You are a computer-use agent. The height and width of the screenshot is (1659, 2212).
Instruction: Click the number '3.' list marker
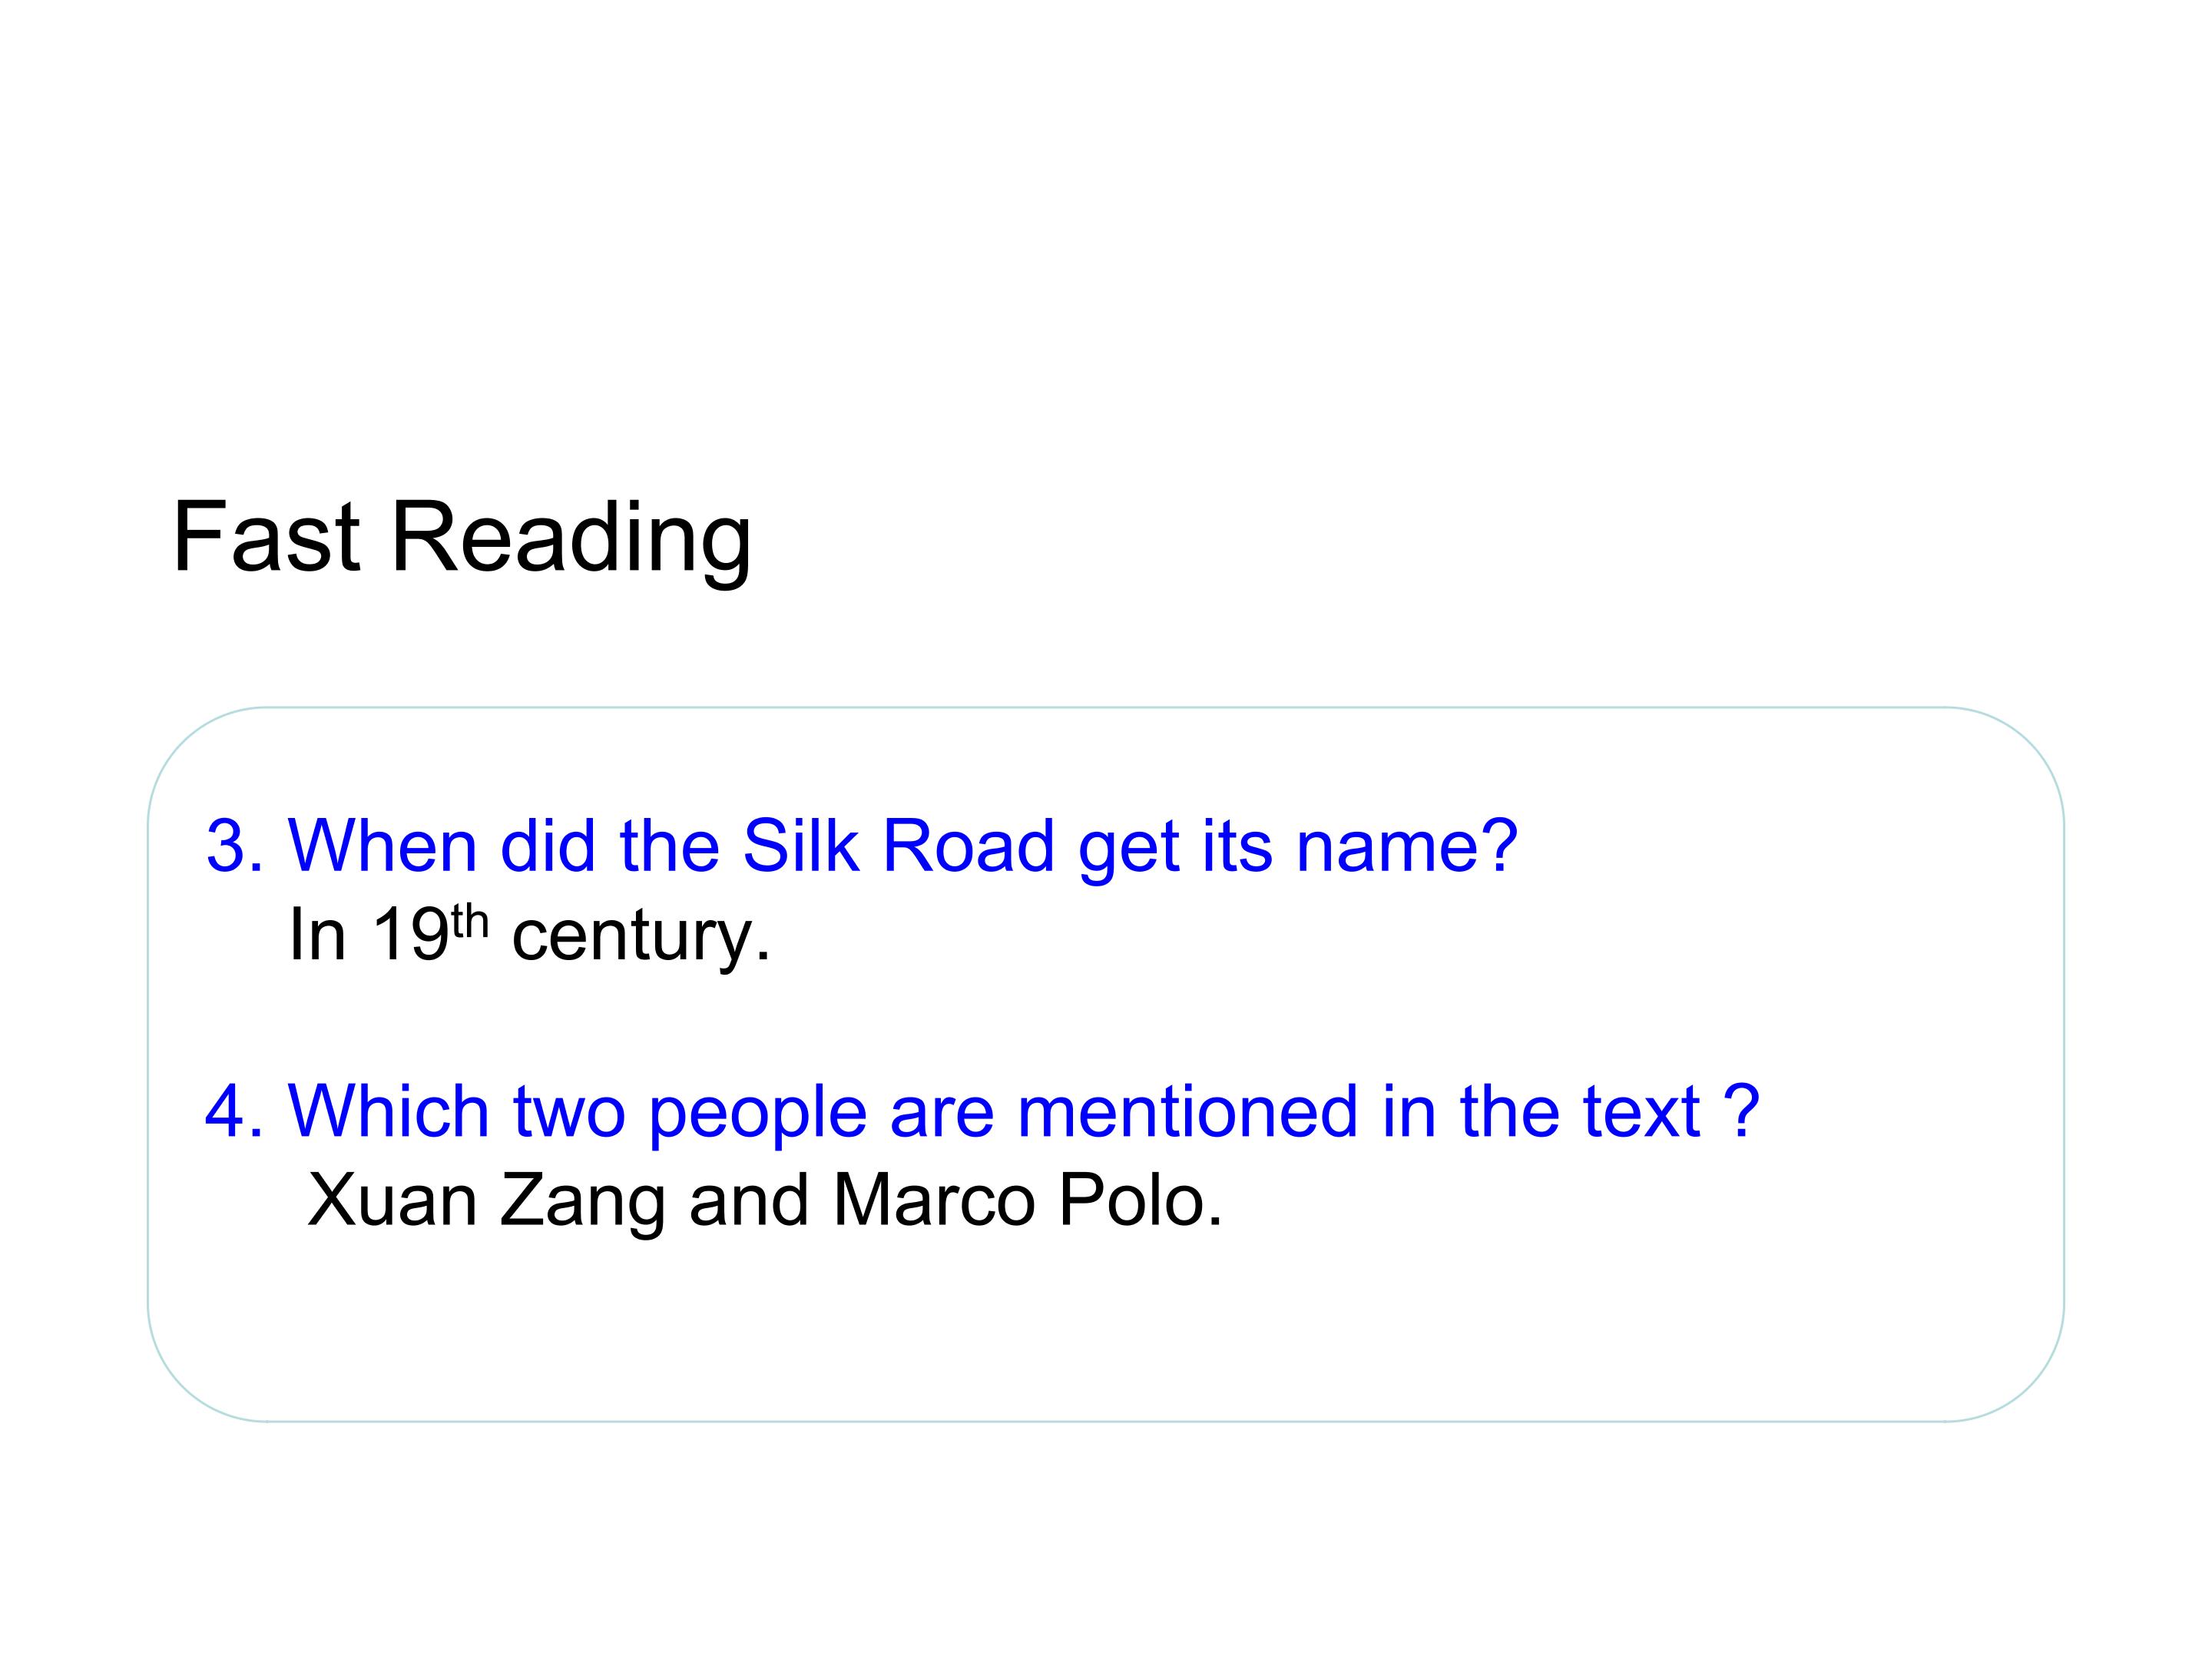click(235, 847)
